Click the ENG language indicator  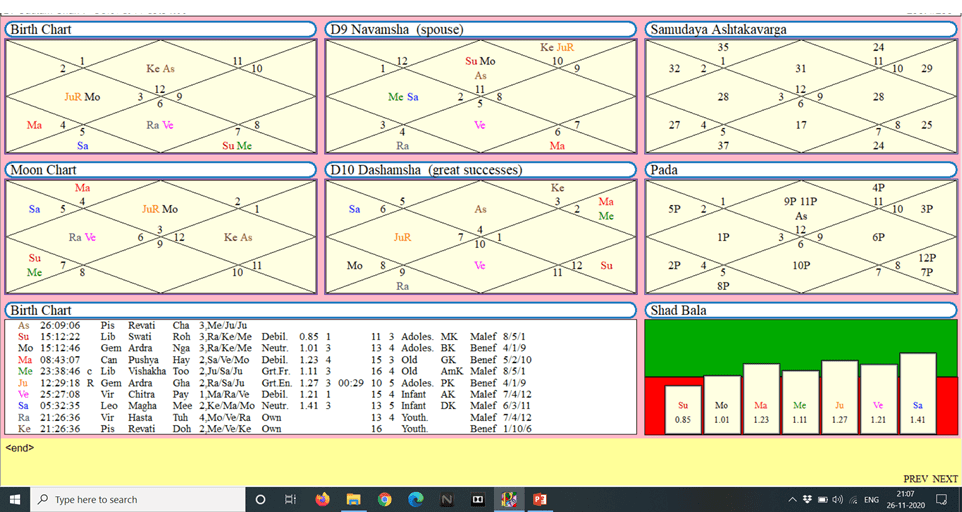pyautogui.click(x=872, y=499)
